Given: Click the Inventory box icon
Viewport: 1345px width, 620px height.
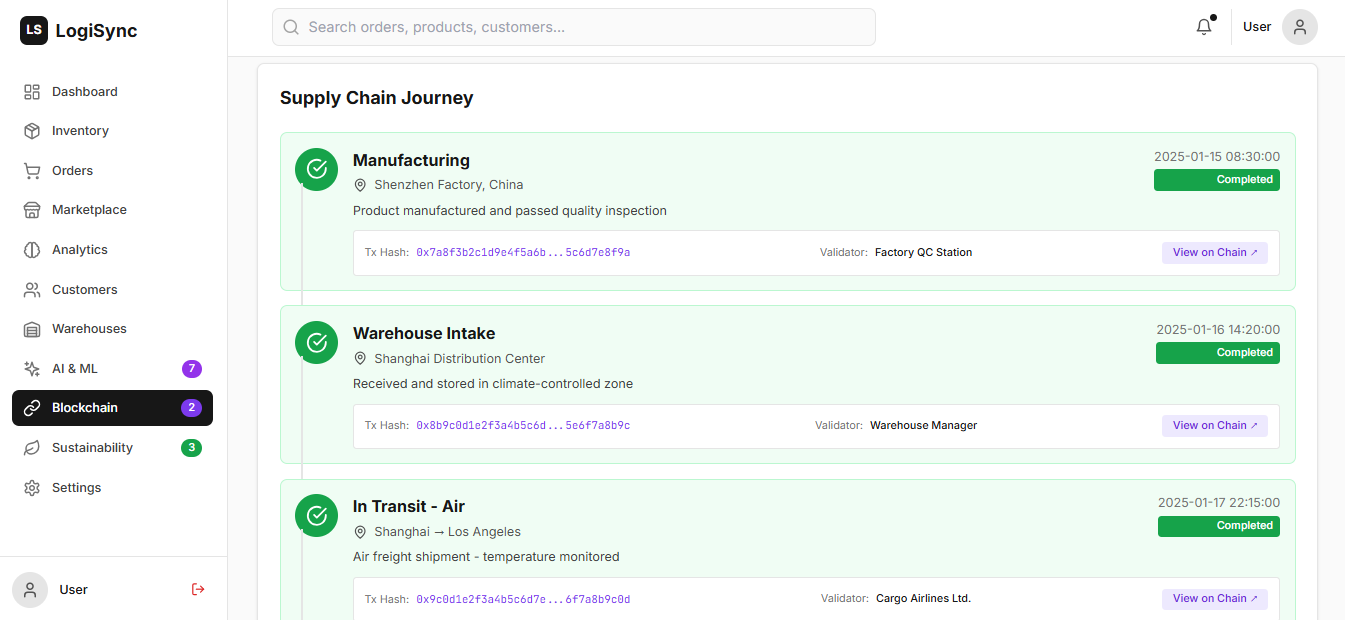Looking at the screenshot, I should [32, 131].
